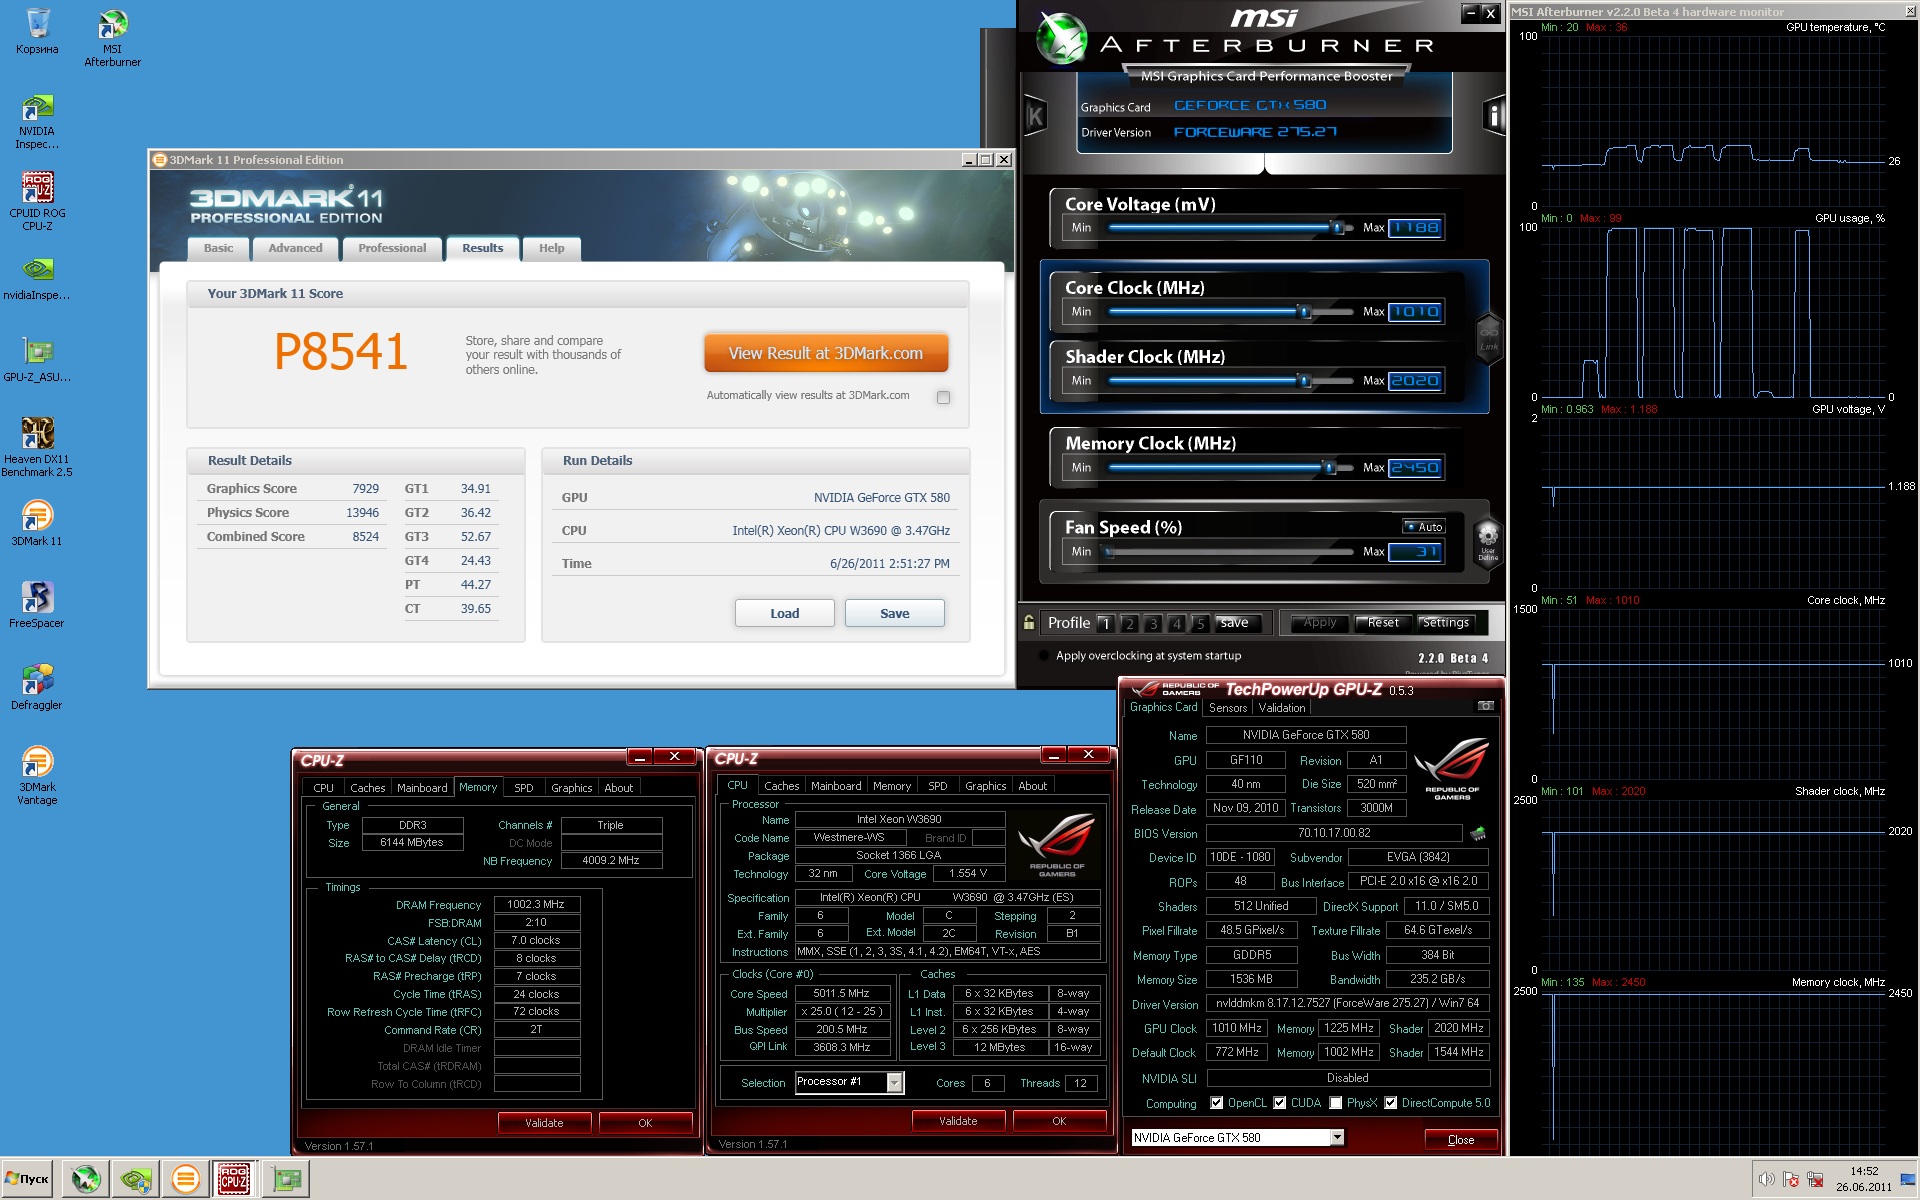Click the Afterburner profile save button
Screen dimensions: 1920x1200
tap(1234, 623)
